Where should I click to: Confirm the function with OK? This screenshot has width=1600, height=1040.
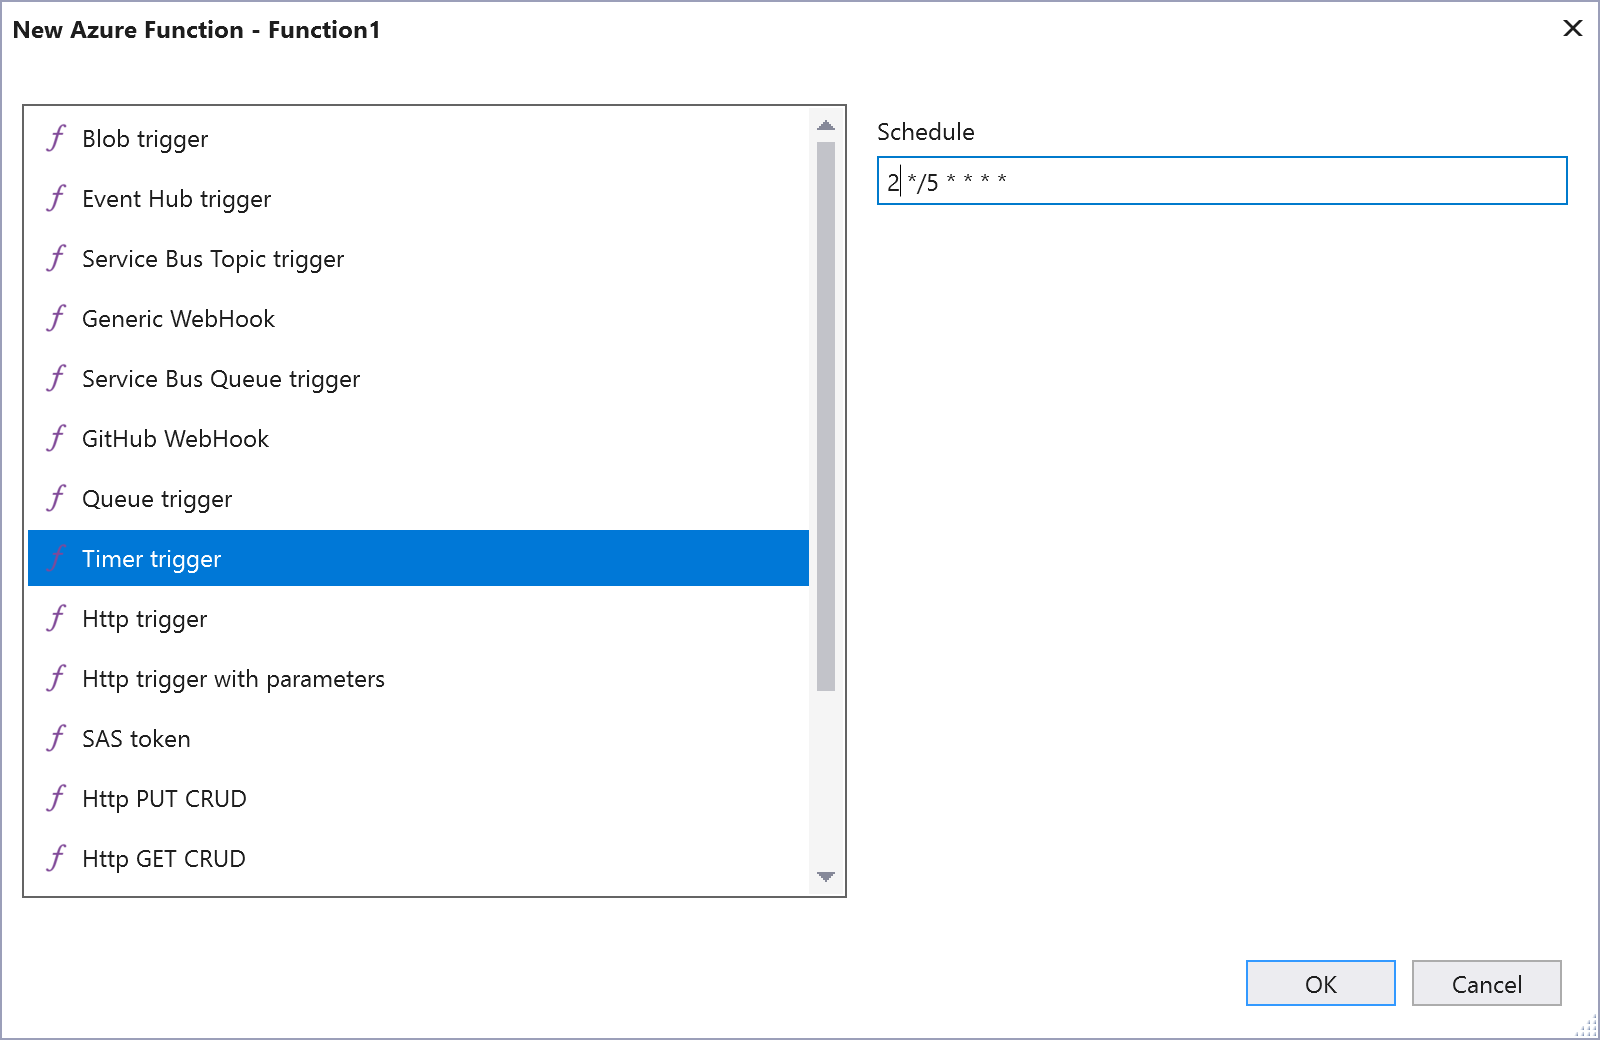tap(1319, 983)
